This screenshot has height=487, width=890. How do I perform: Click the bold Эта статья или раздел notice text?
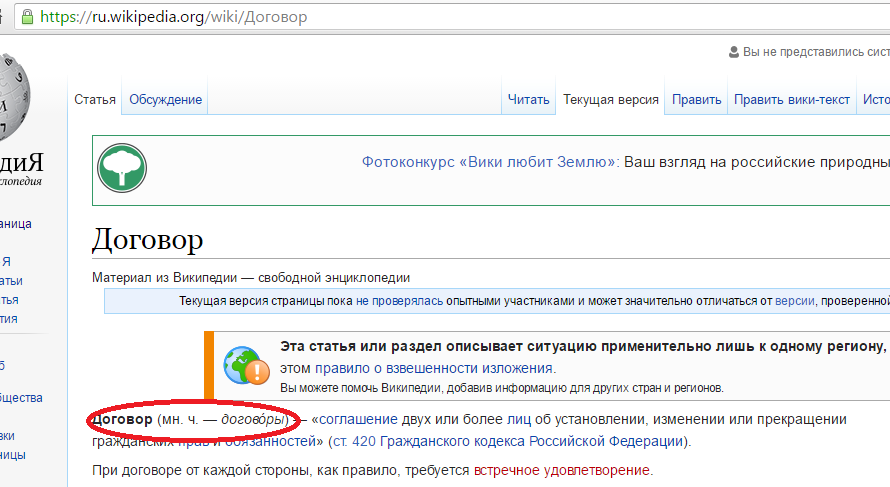(582, 346)
